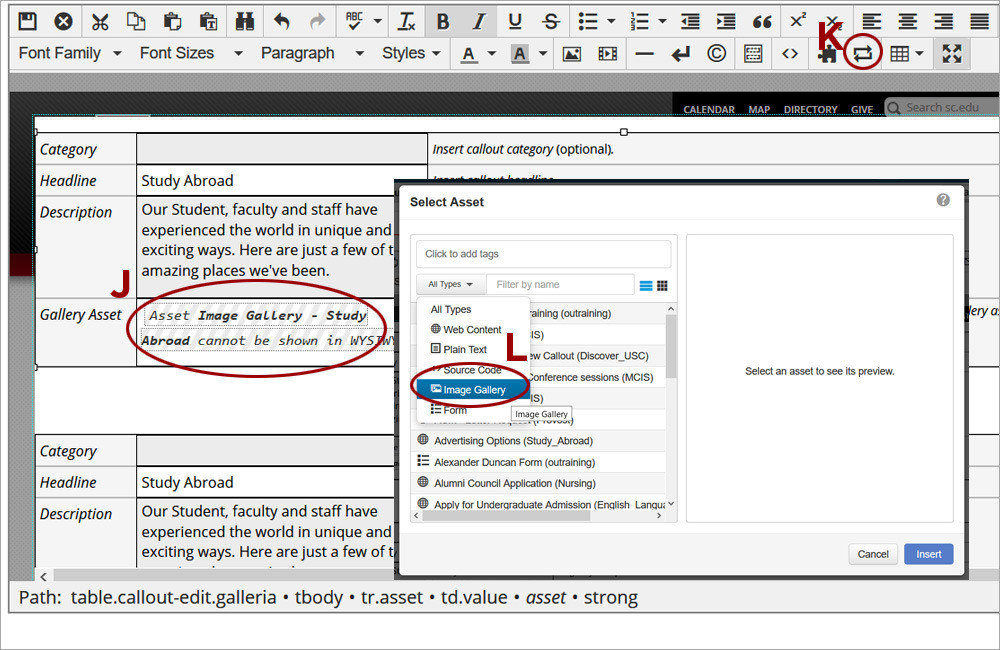Click Cancel in Select Asset dialog
Screen dimensions: 1000x650
click(x=873, y=554)
